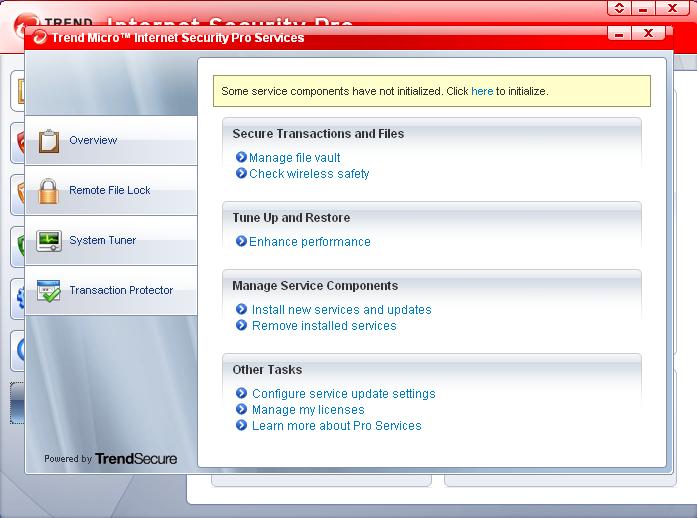697x518 pixels.
Task: Minimize the Pro Services window
Action: pos(619,33)
